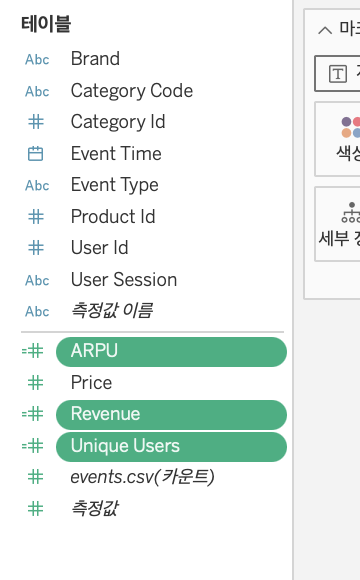
Task: Select the 측정값 이름 field
Action: pos(112,310)
